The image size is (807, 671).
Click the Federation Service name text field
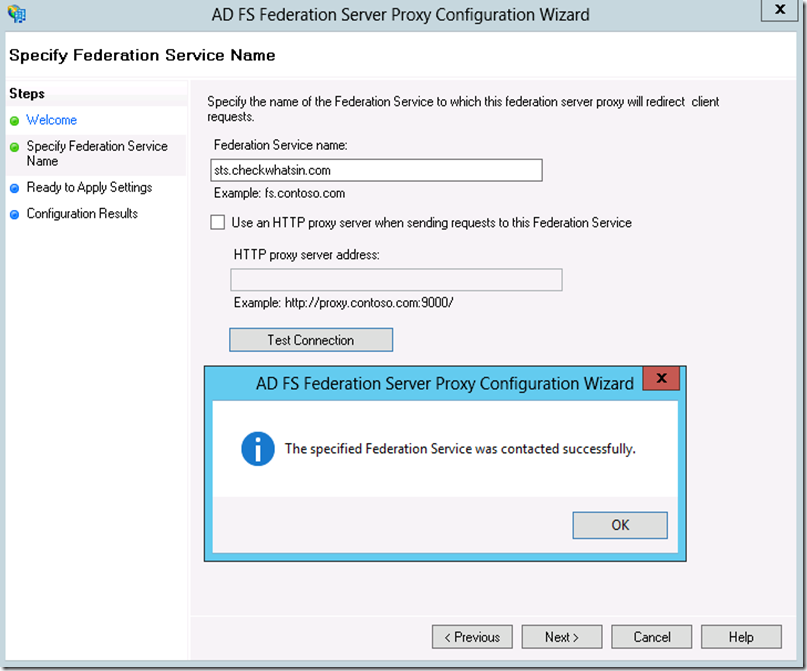376,170
